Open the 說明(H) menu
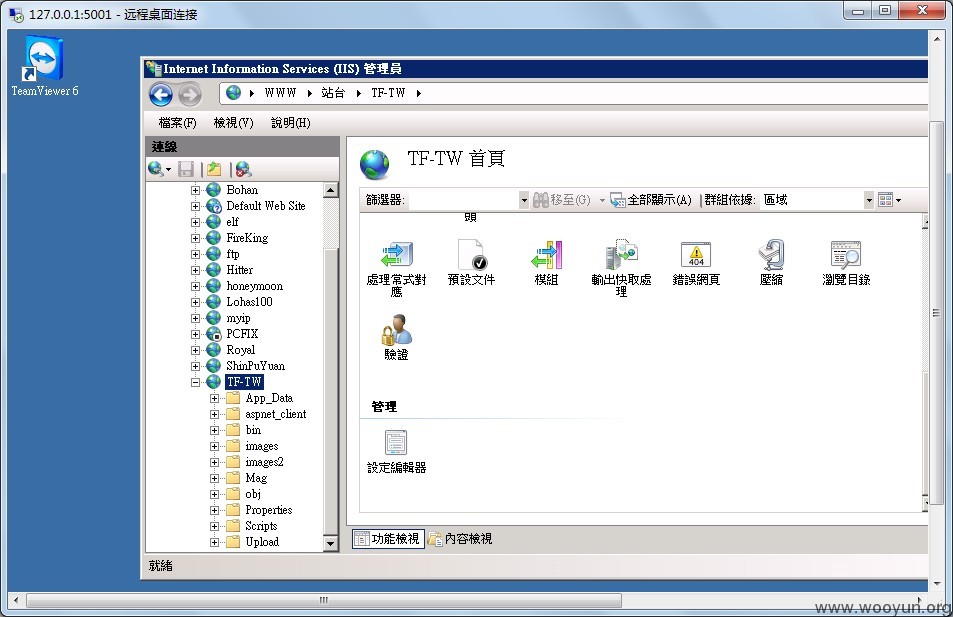The width and height of the screenshot is (953, 617). coord(291,123)
